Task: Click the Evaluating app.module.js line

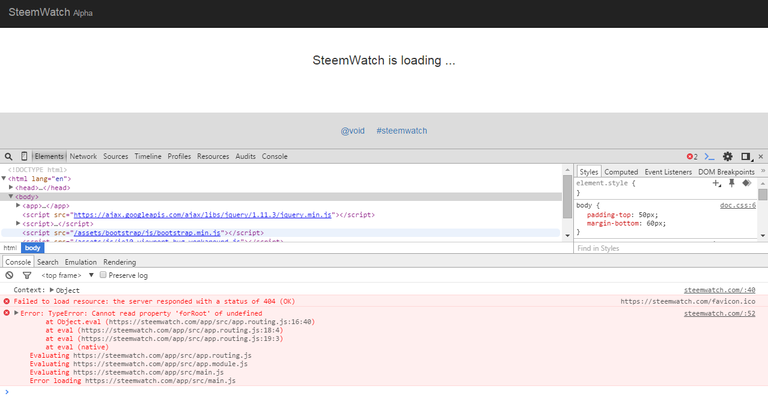Action: point(139,364)
